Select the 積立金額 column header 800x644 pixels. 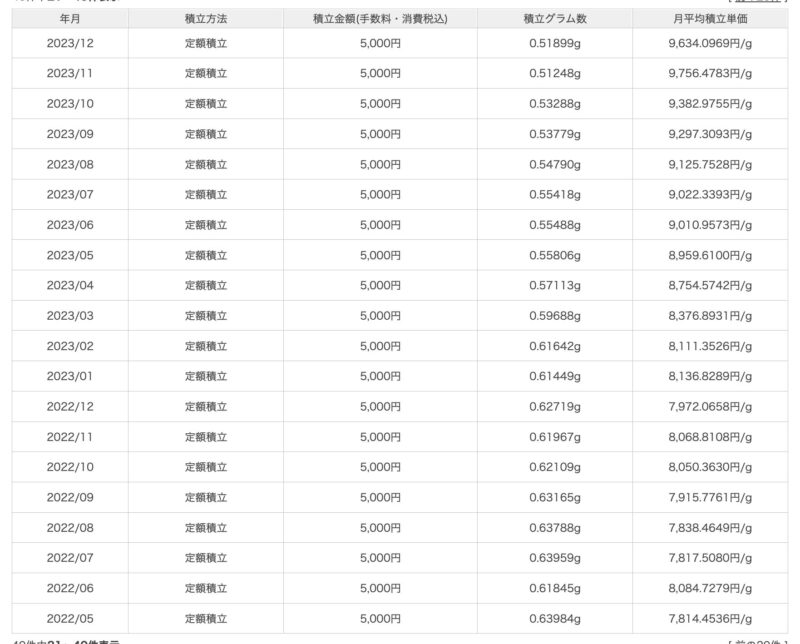[x=380, y=19]
